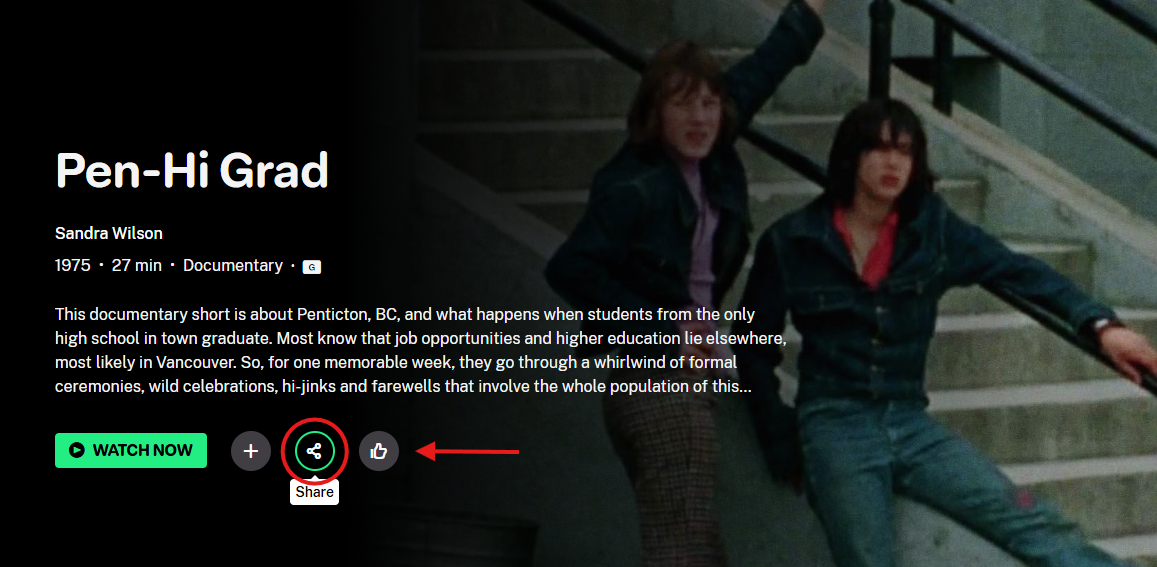Viewport: 1157px width, 567px height.
Task: Click the G rating badge
Action: tap(311, 267)
